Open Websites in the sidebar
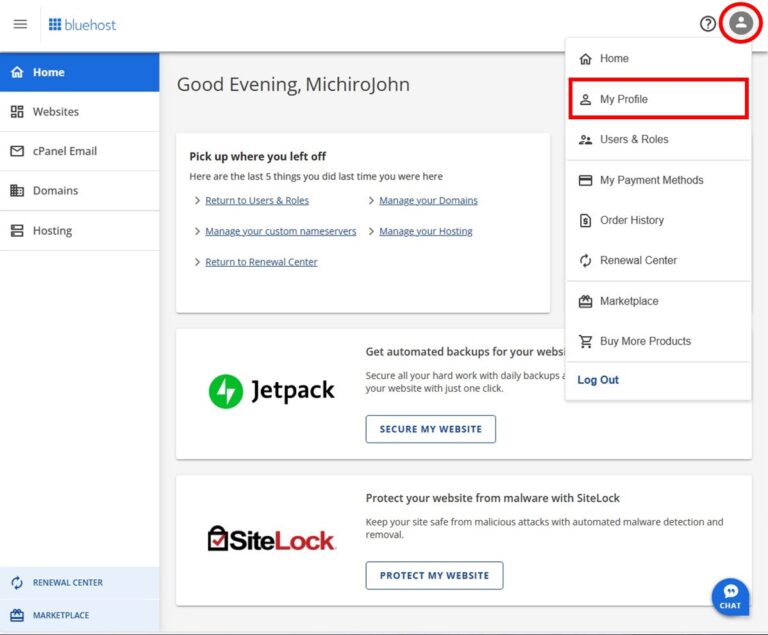 (x=79, y=112)
